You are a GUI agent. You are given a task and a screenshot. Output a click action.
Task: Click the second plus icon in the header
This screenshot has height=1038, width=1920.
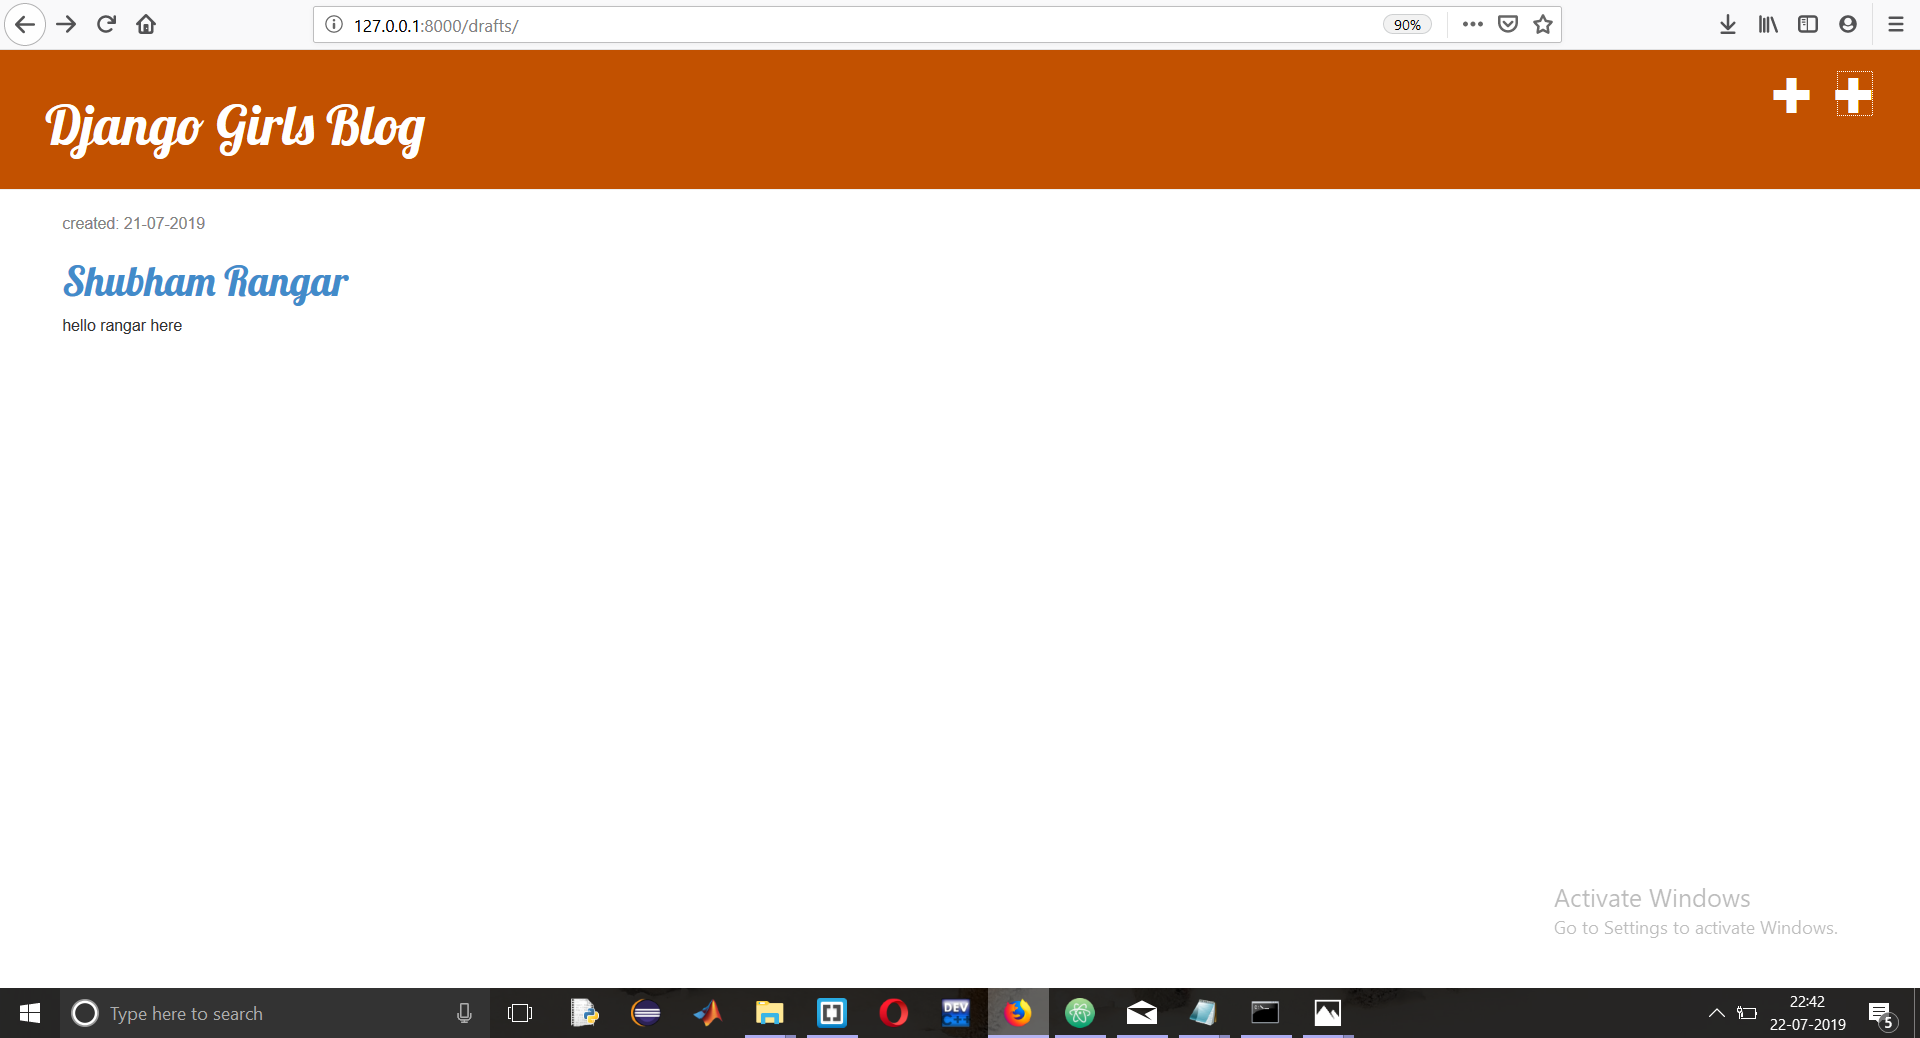tap(1853, 94)
